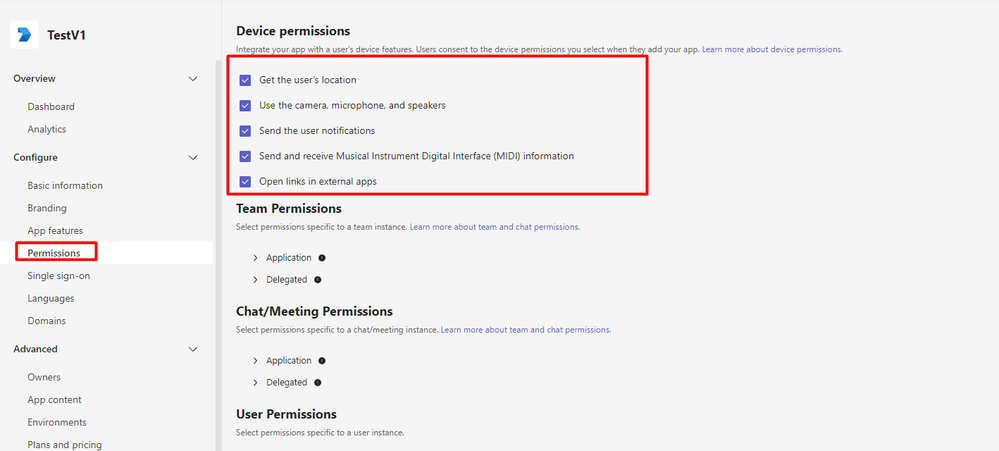This screenshot has height=451, width=999.
Task: Open the Analytics page
Action: (47, 129)
